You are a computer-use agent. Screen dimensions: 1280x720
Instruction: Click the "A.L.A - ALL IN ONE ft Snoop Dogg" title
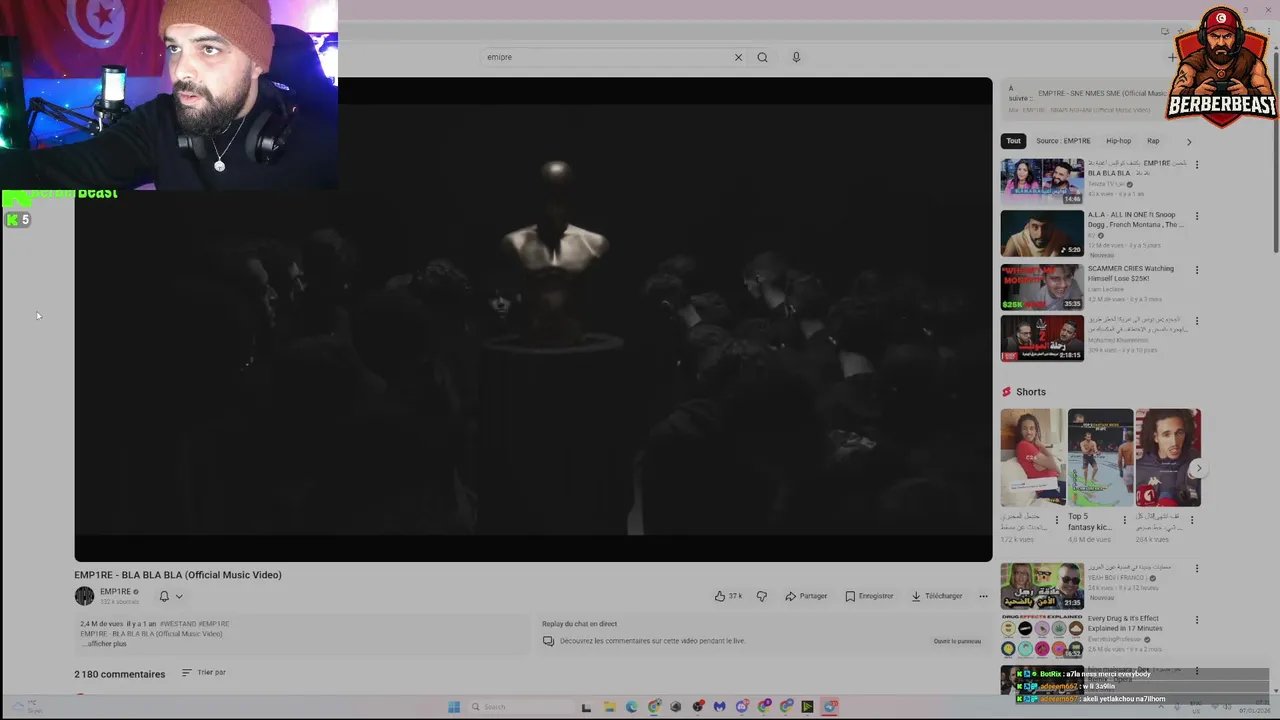pos(1135,220)
